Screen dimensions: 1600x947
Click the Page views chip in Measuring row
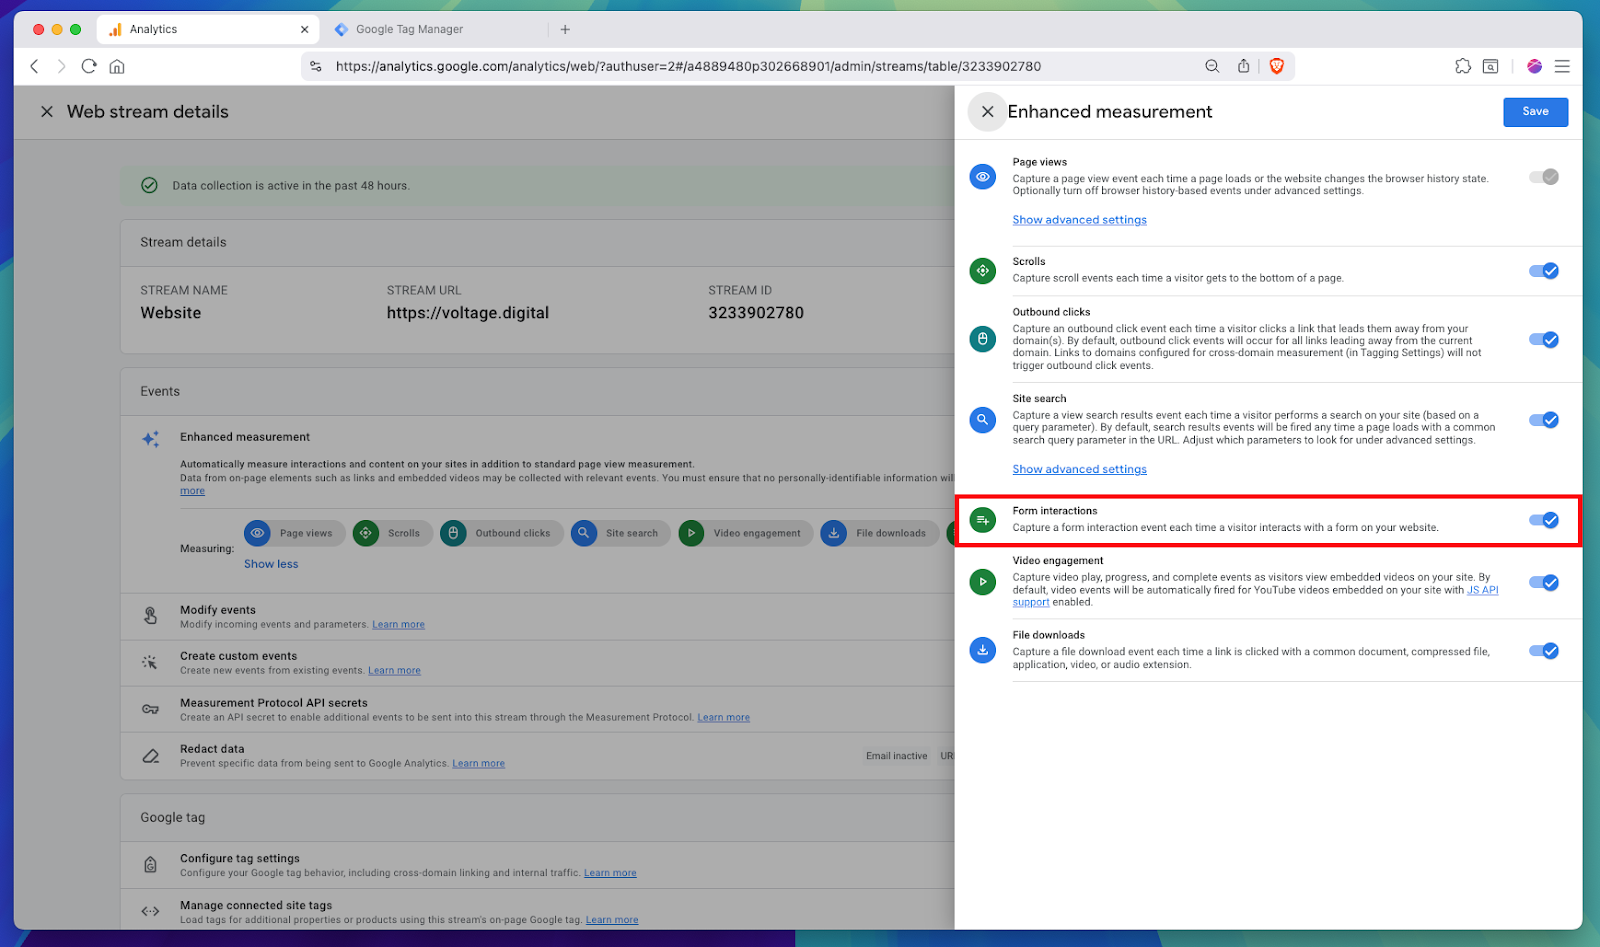pyautogui.click(x=294, y=533)
